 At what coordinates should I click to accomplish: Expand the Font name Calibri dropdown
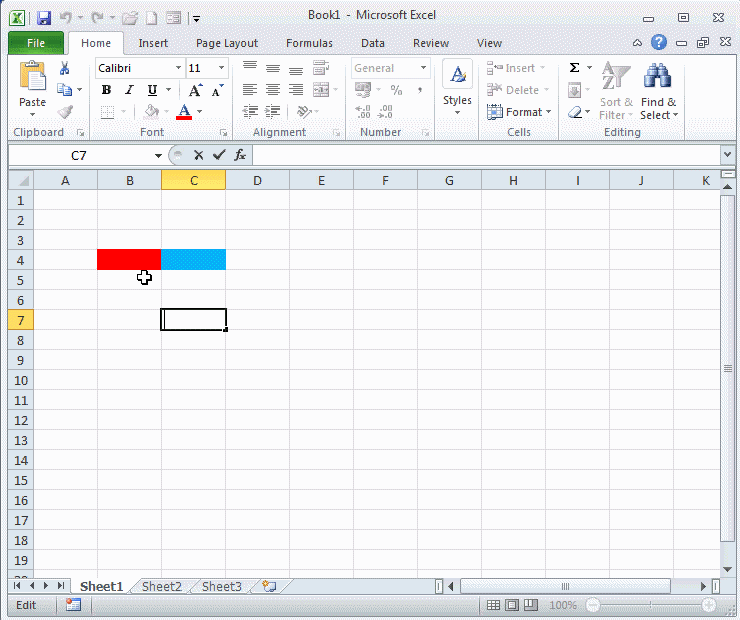click(x=179, y=68)
